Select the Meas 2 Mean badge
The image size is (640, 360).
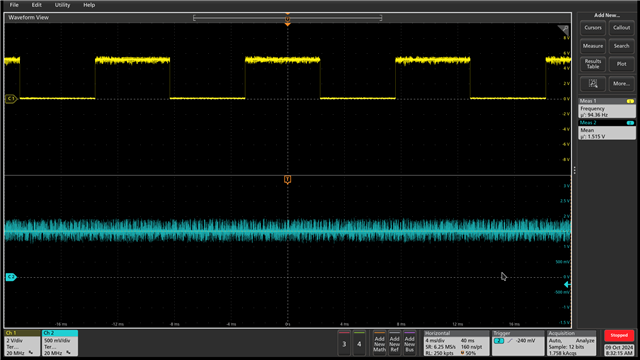point(607,130)
